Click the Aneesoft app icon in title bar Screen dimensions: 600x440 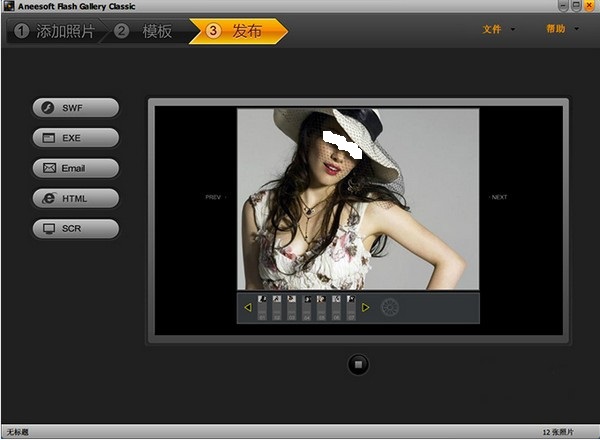coord(8,6)
